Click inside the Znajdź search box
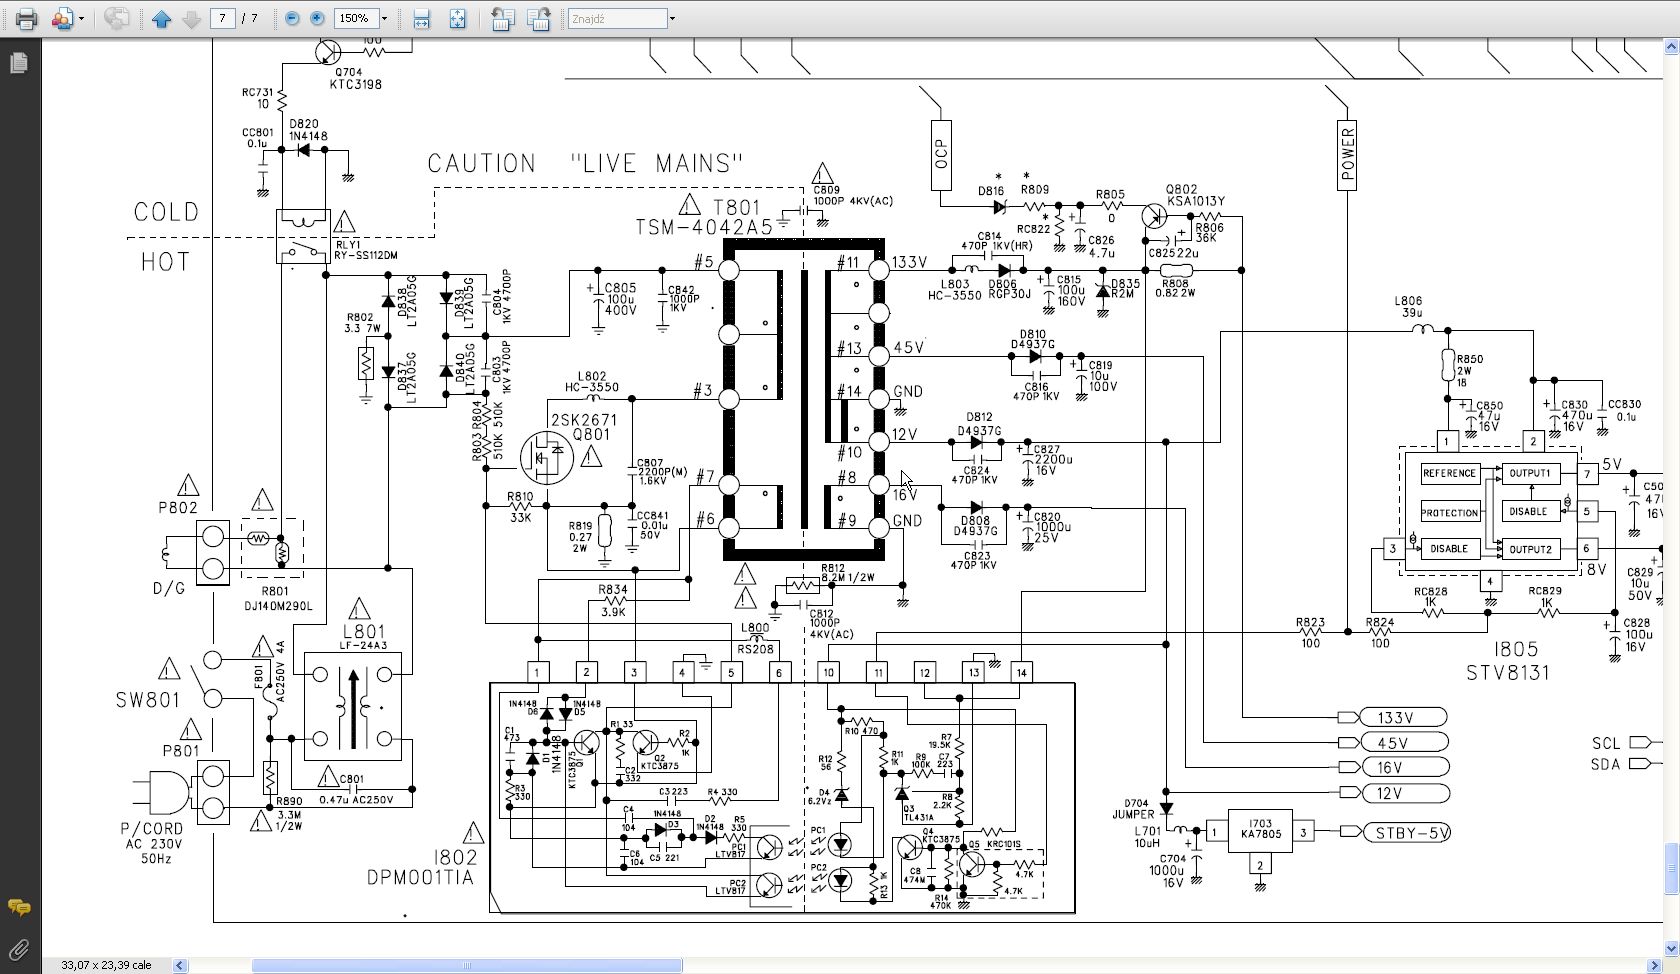This screenshot has height=974, width=1680. (616, 18)
